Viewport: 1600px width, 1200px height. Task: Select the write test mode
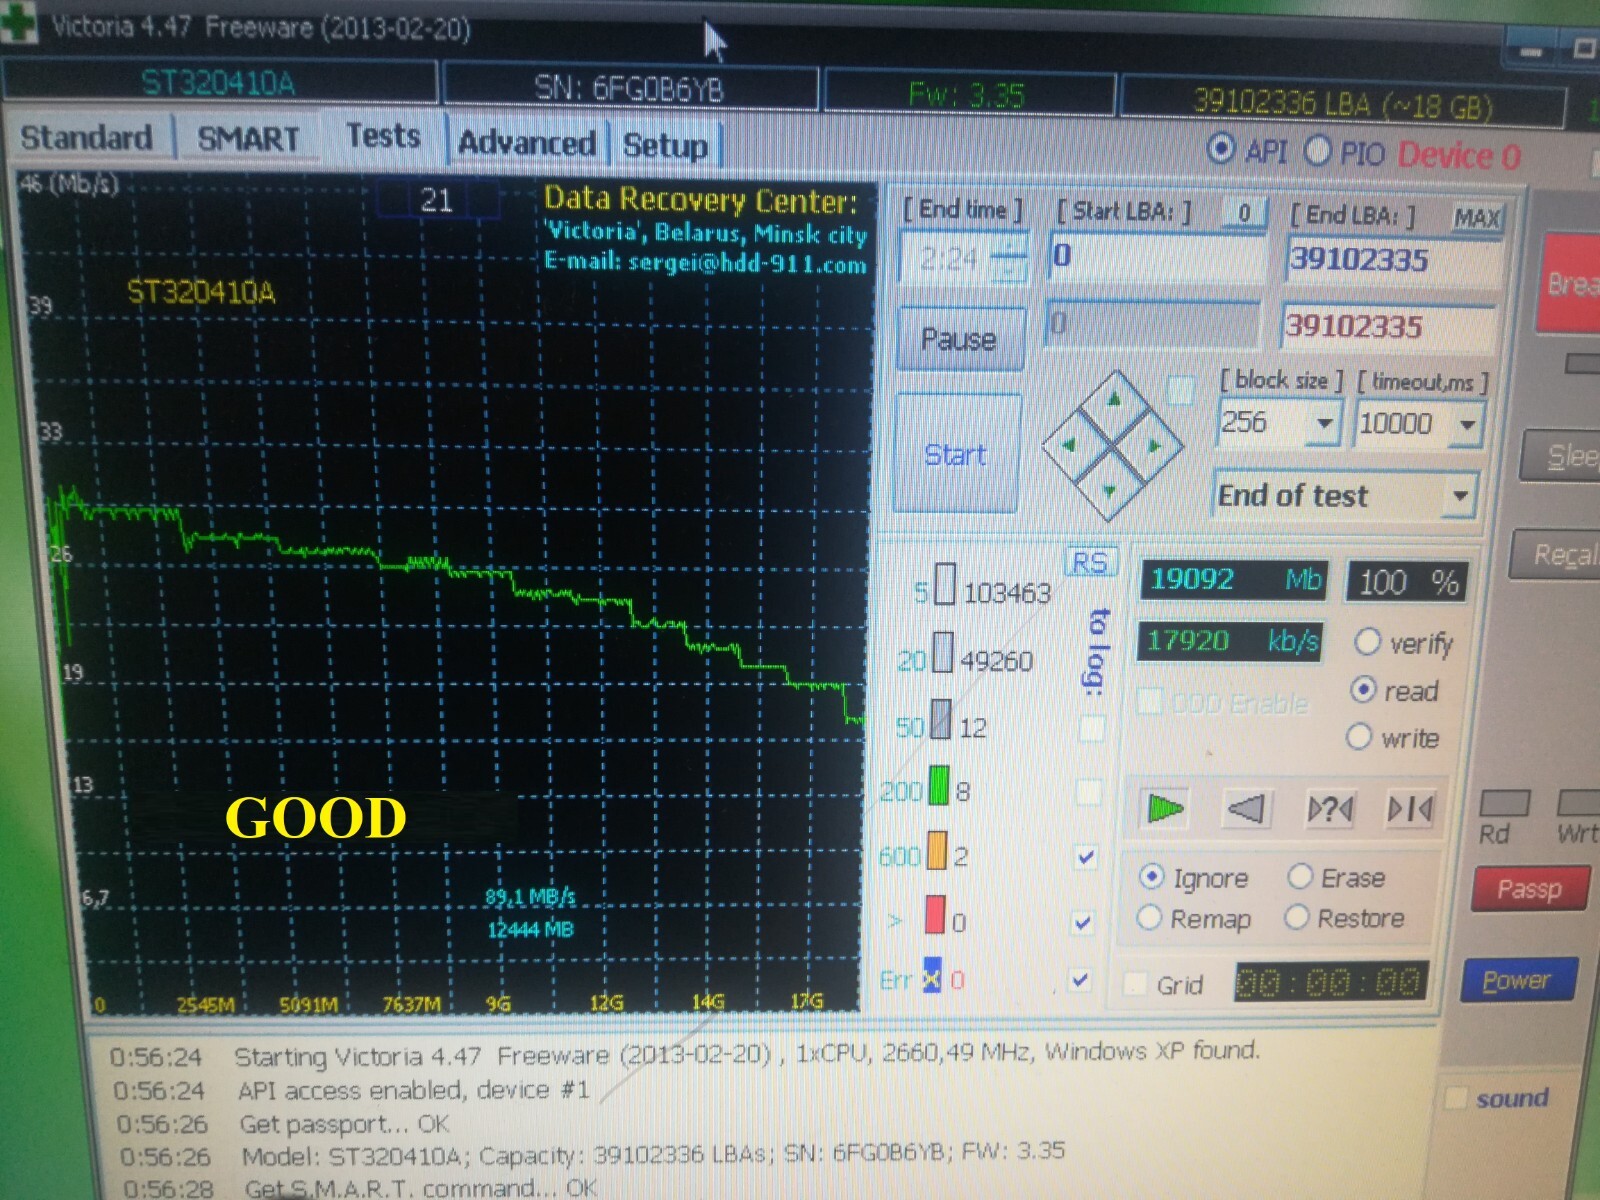(x=1359, y=737)
